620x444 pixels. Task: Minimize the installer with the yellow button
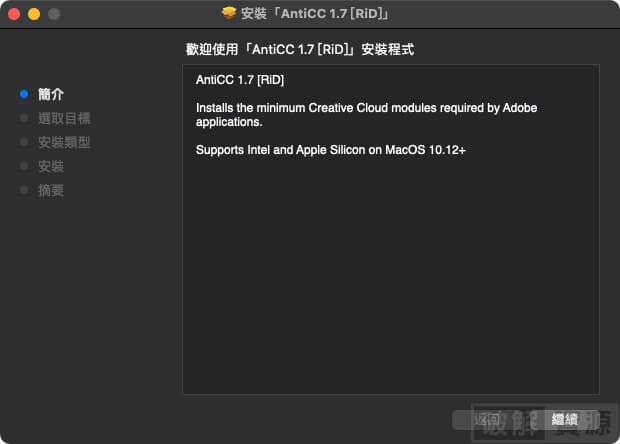pos(34,14)
